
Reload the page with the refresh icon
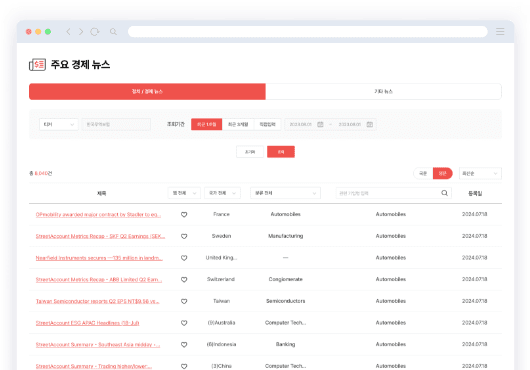95,32
